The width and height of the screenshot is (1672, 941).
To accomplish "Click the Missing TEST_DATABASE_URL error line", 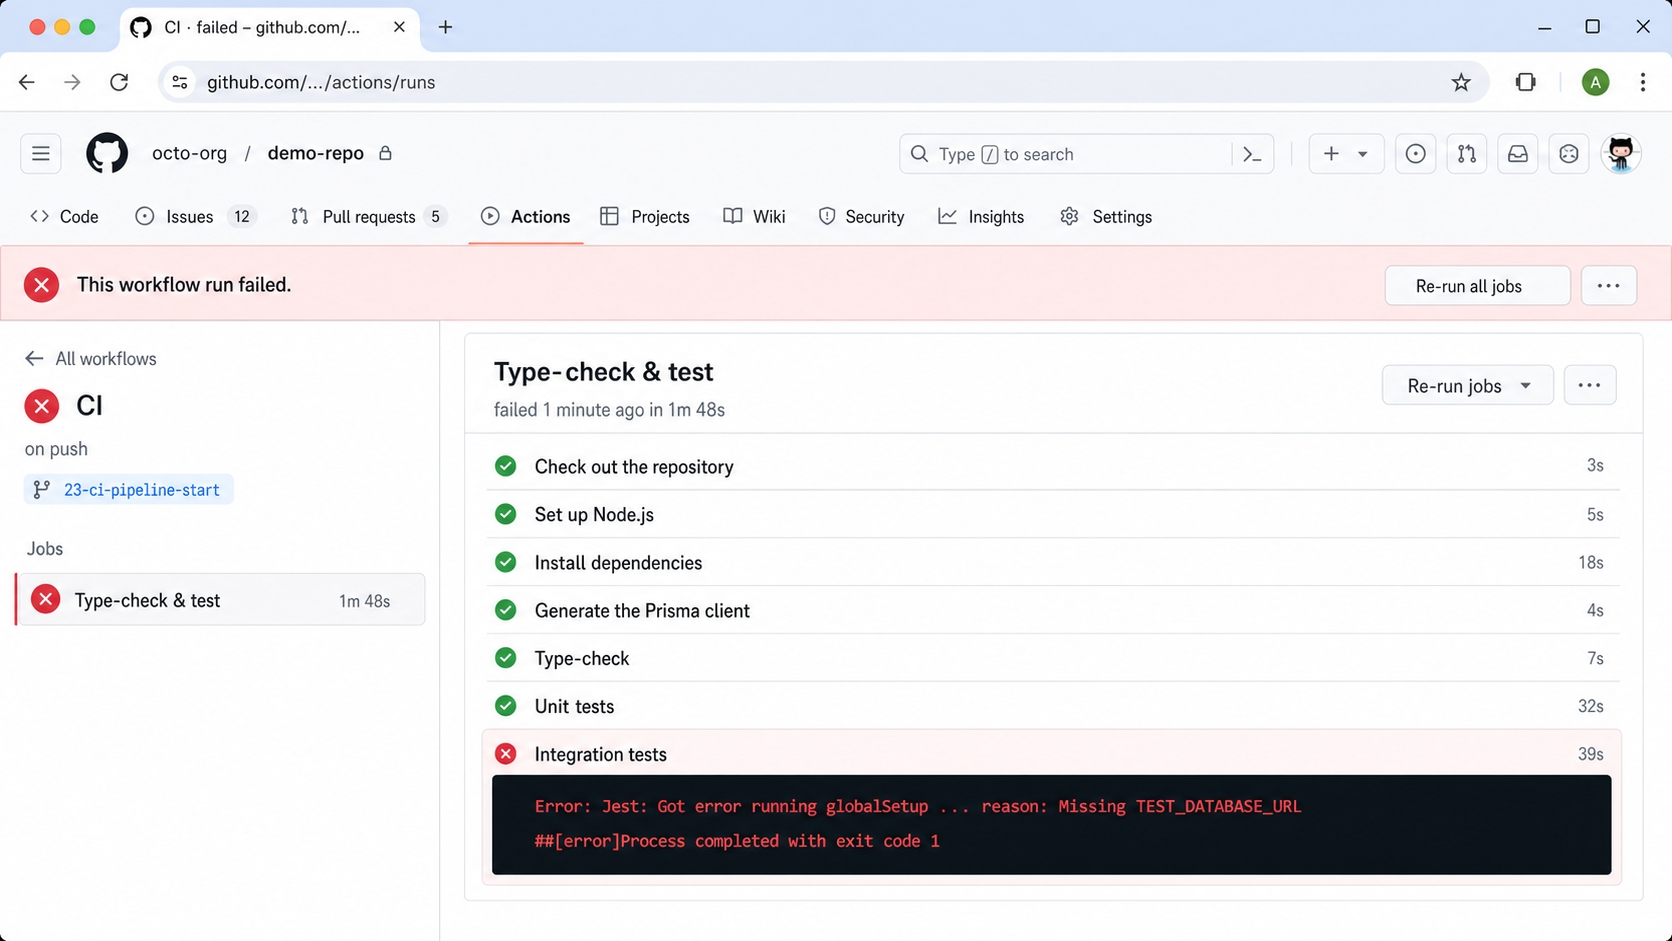I will 918,806.
